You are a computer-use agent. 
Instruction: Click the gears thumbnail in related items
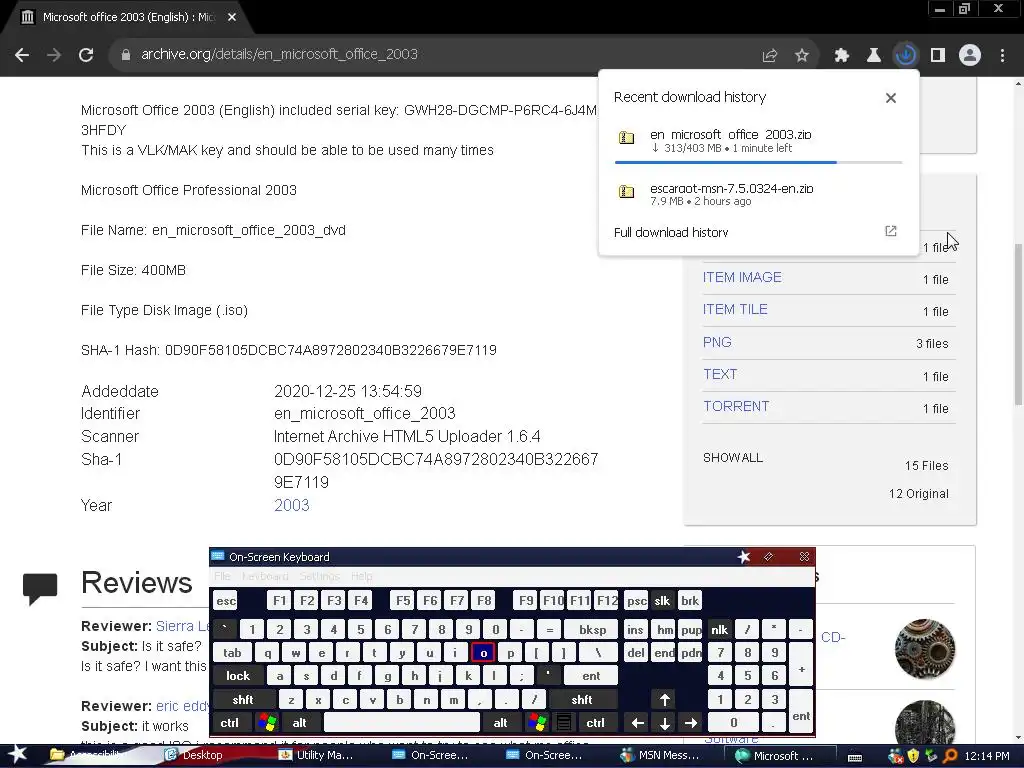pos(924,648)
